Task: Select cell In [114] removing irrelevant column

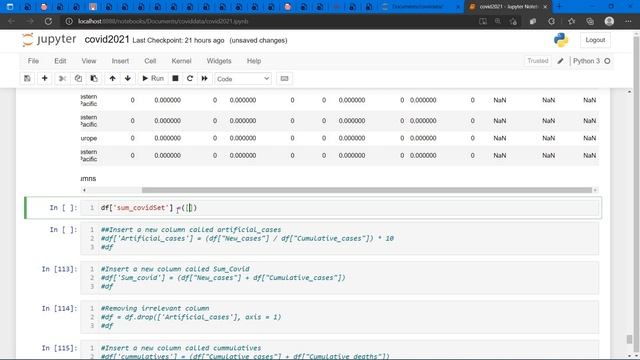Action: click(x=339, y=317)
